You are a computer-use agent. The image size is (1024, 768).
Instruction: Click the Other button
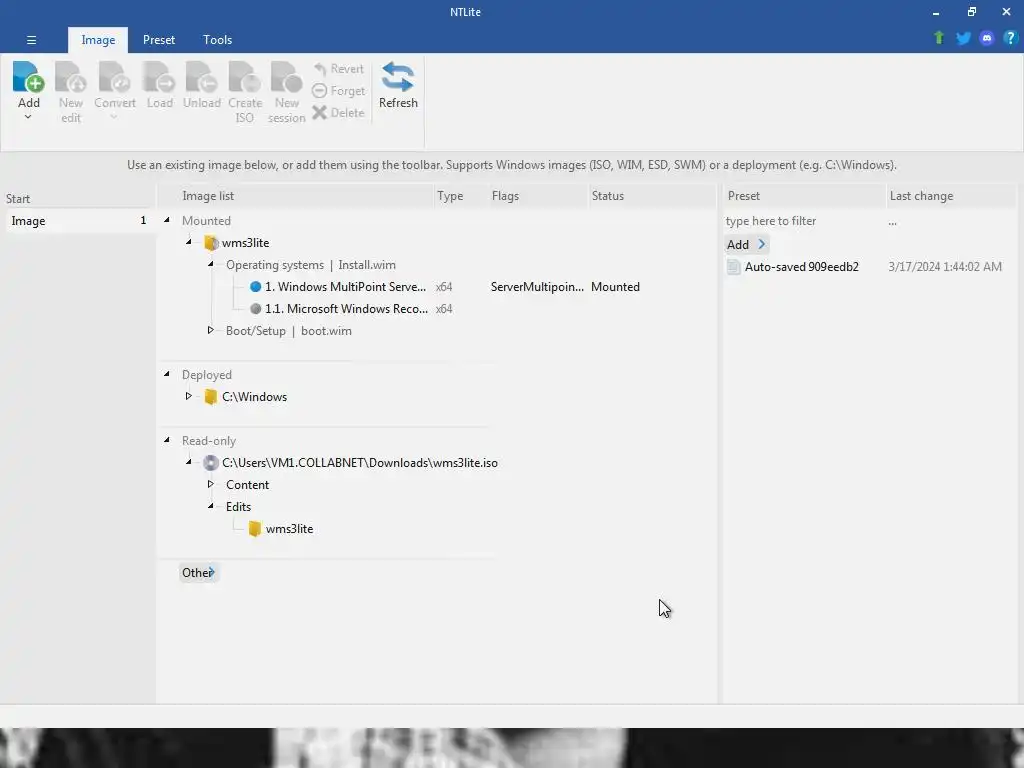pos(198,573)
